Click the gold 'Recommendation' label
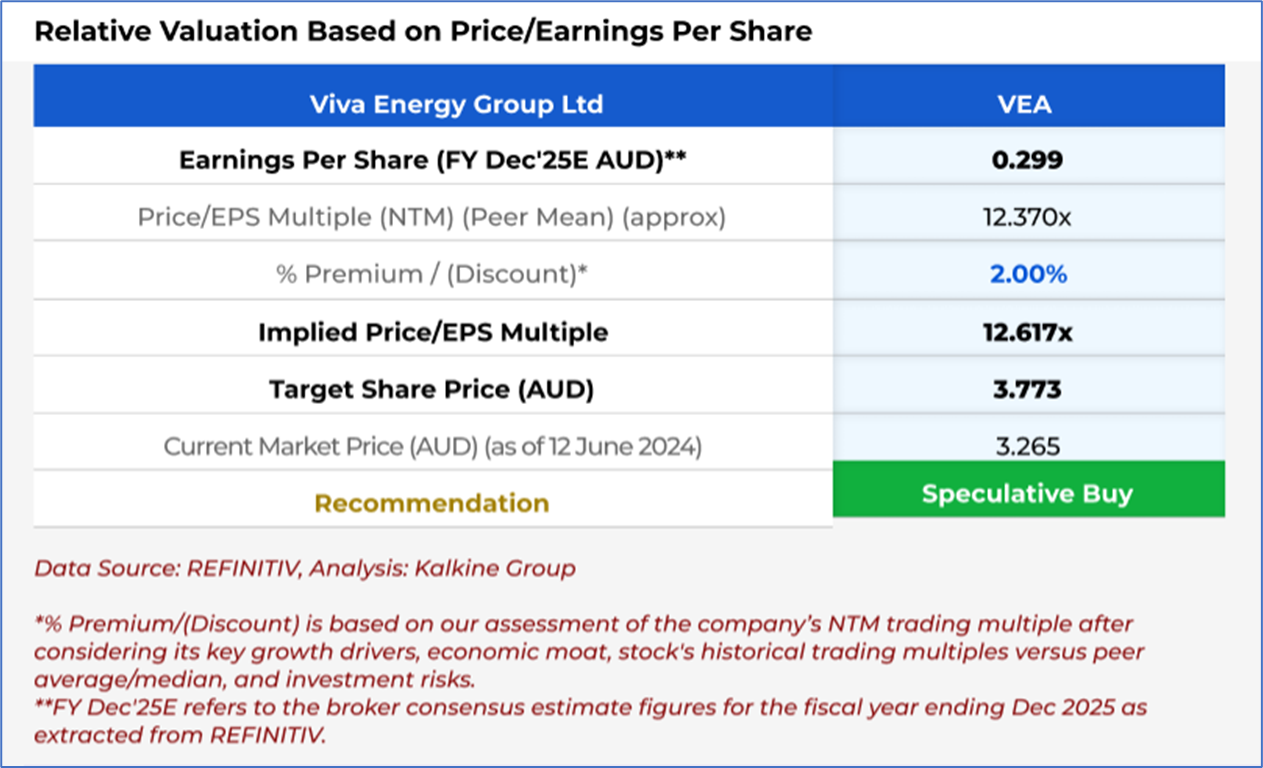 pos(432,503)
